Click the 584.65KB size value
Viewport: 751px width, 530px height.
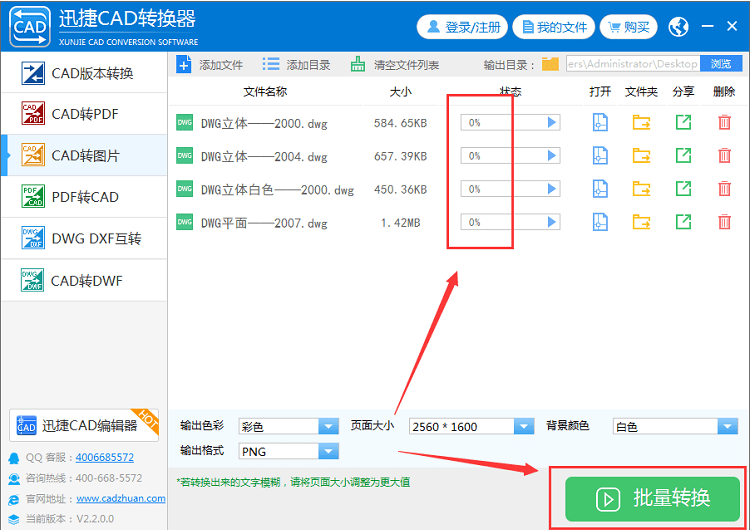click(x=400, y=123)
